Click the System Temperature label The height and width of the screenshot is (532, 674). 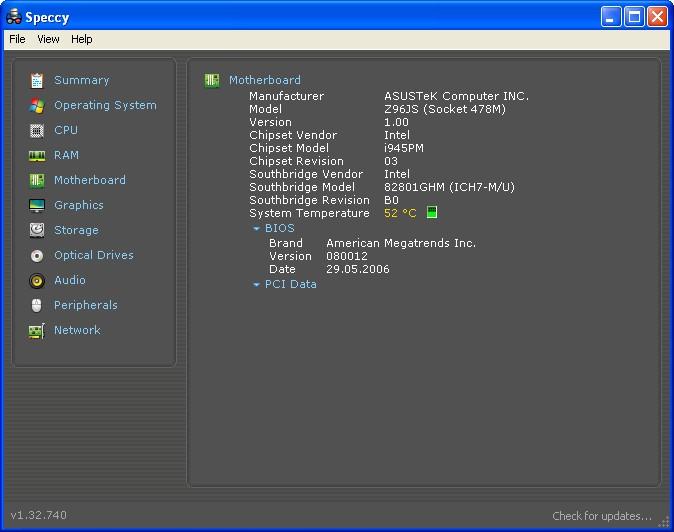309,213
